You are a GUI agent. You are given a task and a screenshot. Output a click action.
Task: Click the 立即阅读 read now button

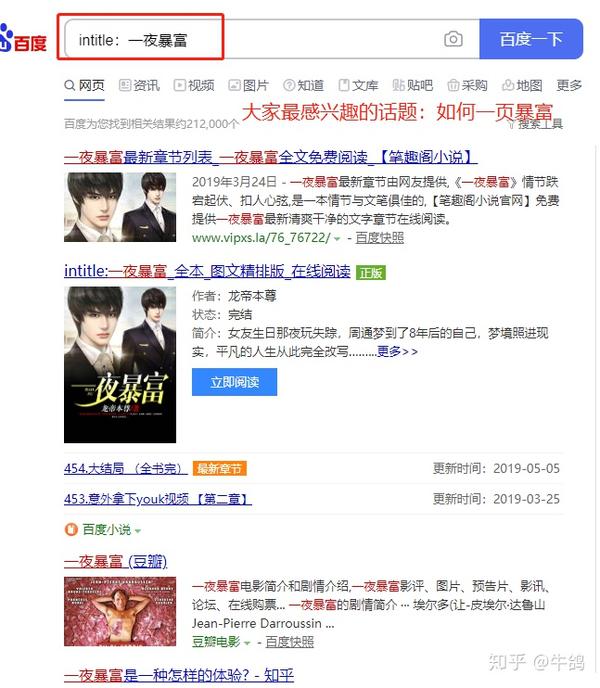pos(234,382)
